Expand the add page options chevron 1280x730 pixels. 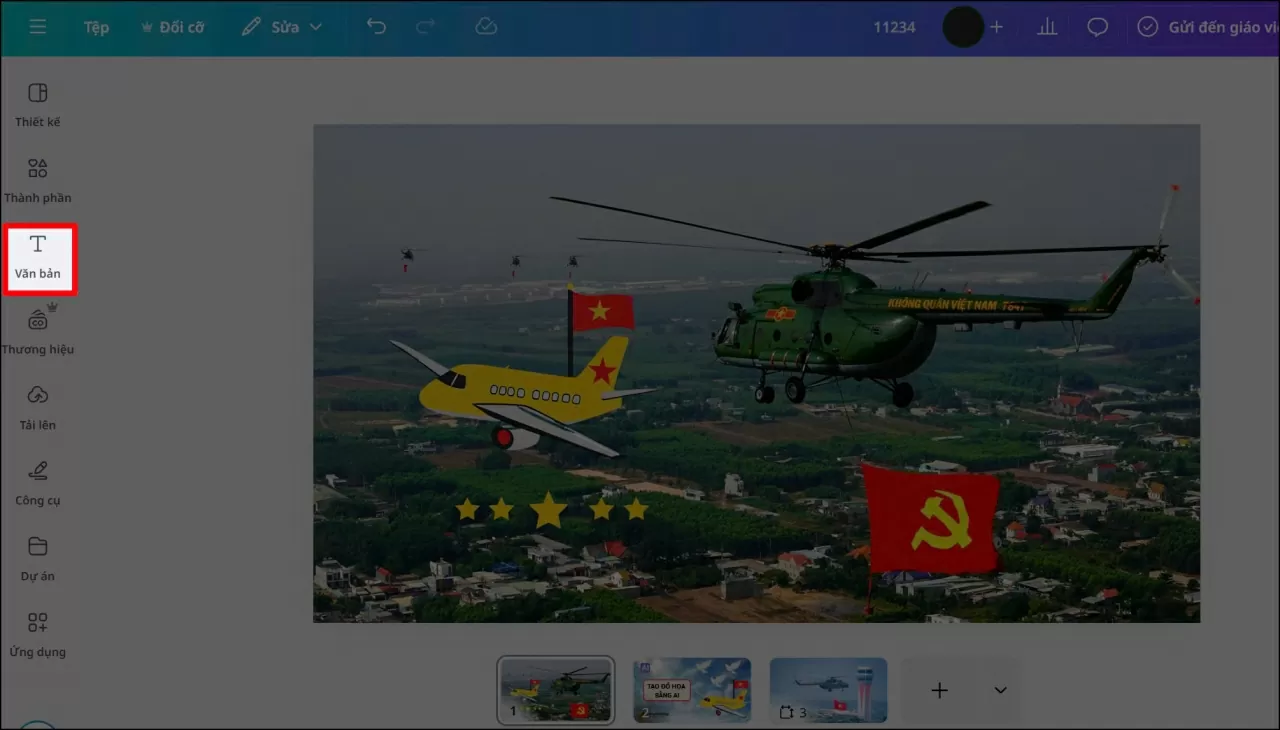coord(1000,690)
